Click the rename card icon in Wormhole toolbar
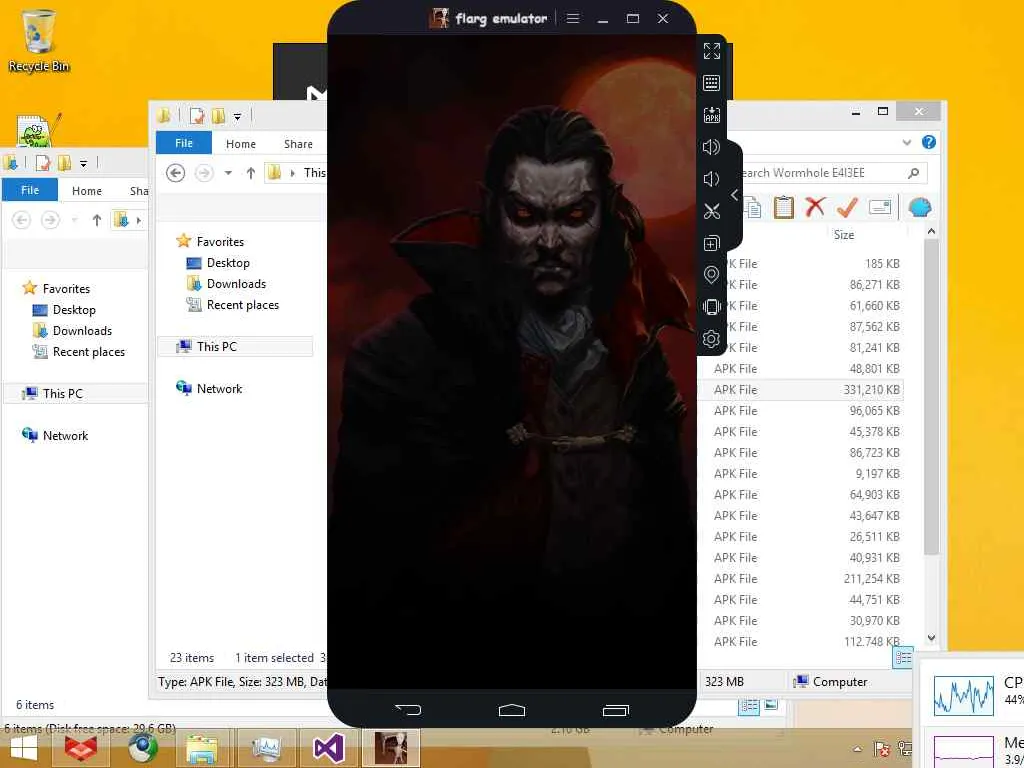The image size is (1024, 768). [880, 207]
